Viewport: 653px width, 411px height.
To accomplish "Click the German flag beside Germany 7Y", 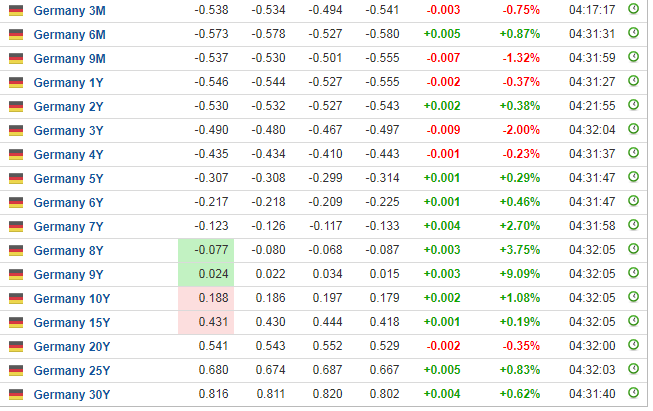I will [16, 227].
